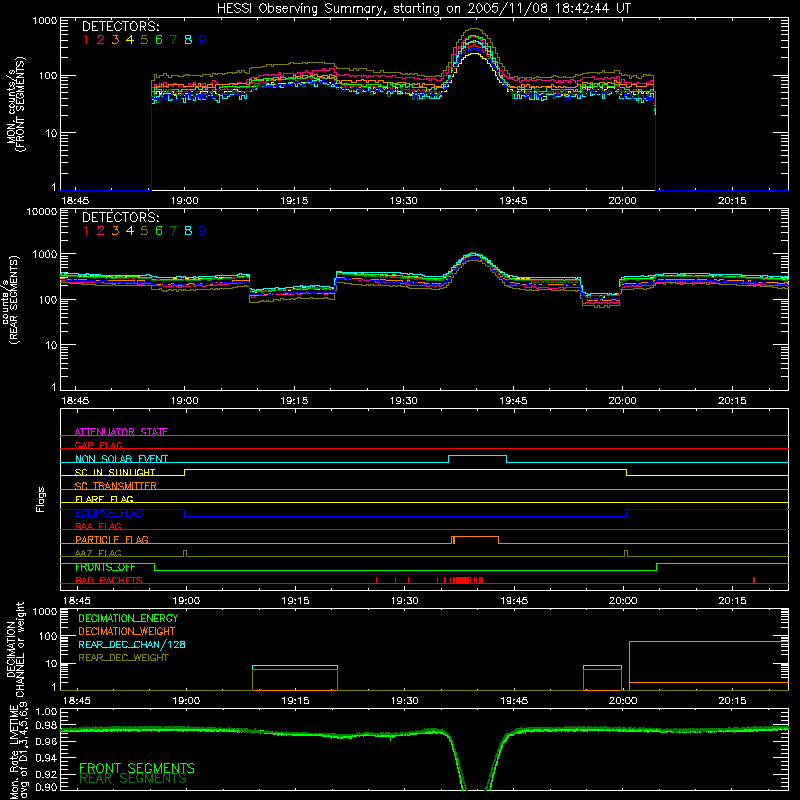Viewport: 800px width, 800px height.
Task: Click the FLARE_FLAG label
Action: (104, 499)
